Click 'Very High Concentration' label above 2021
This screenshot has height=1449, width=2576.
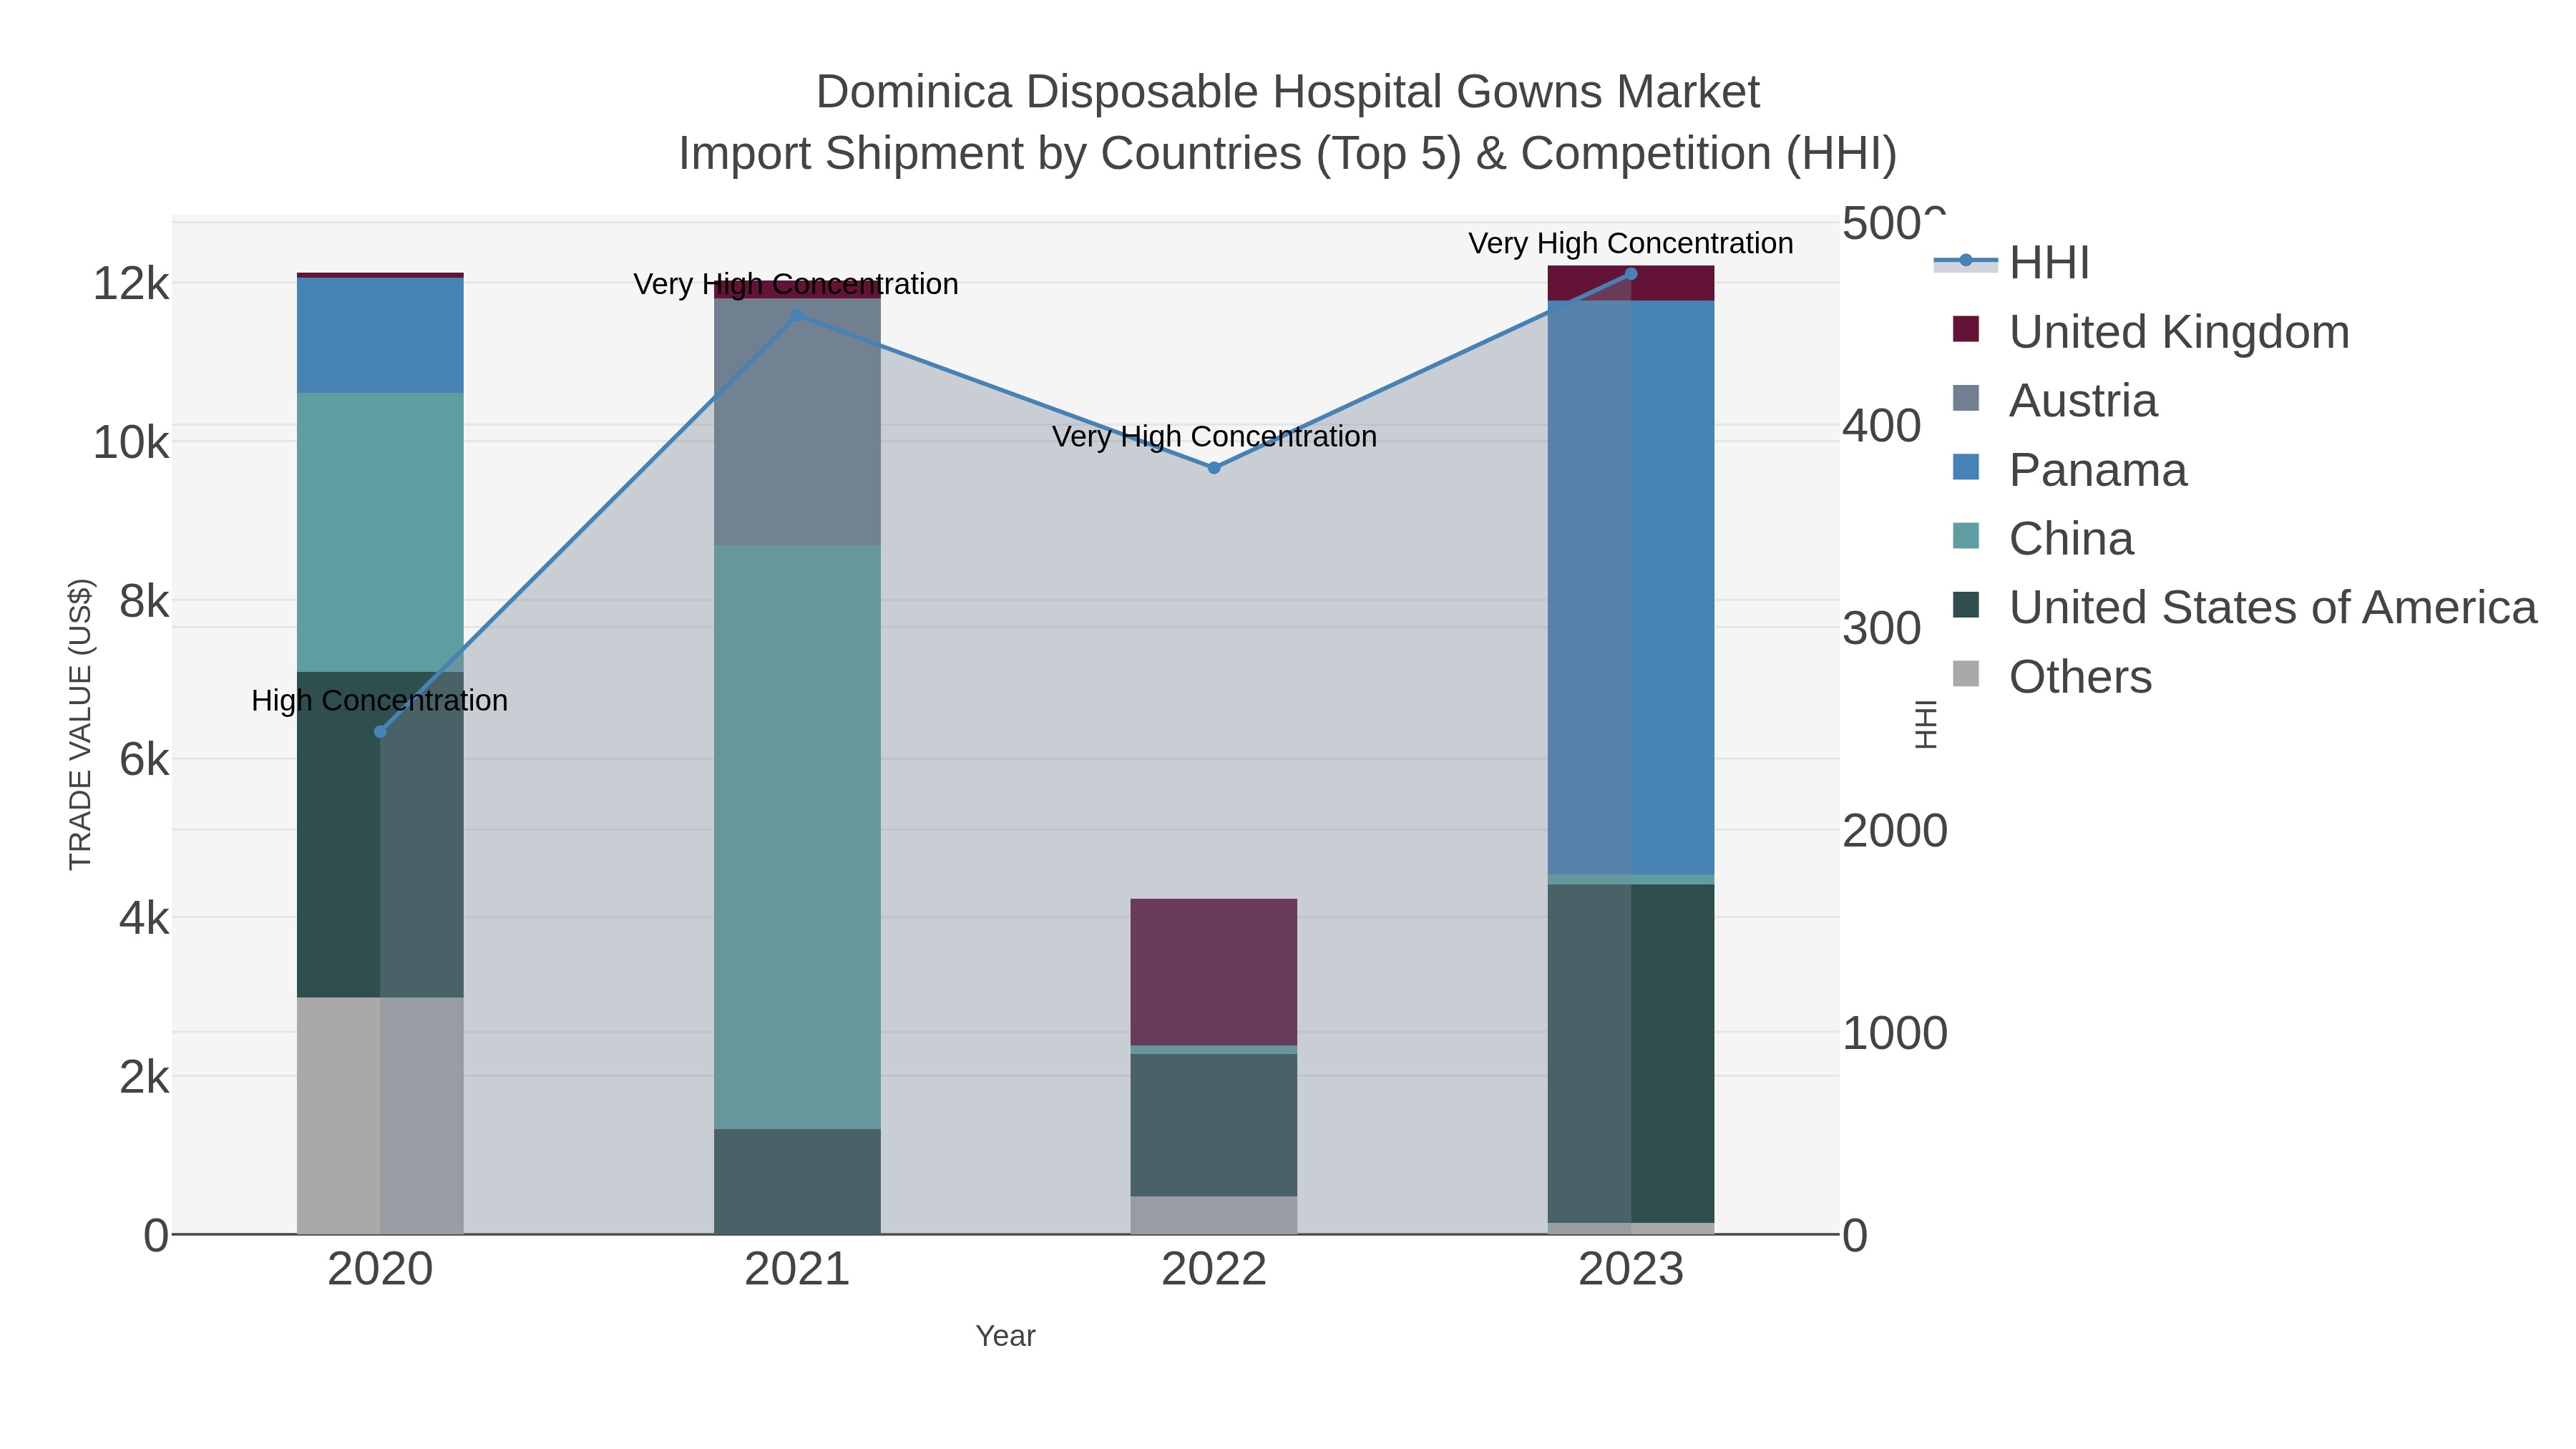(x=796, y=285)
